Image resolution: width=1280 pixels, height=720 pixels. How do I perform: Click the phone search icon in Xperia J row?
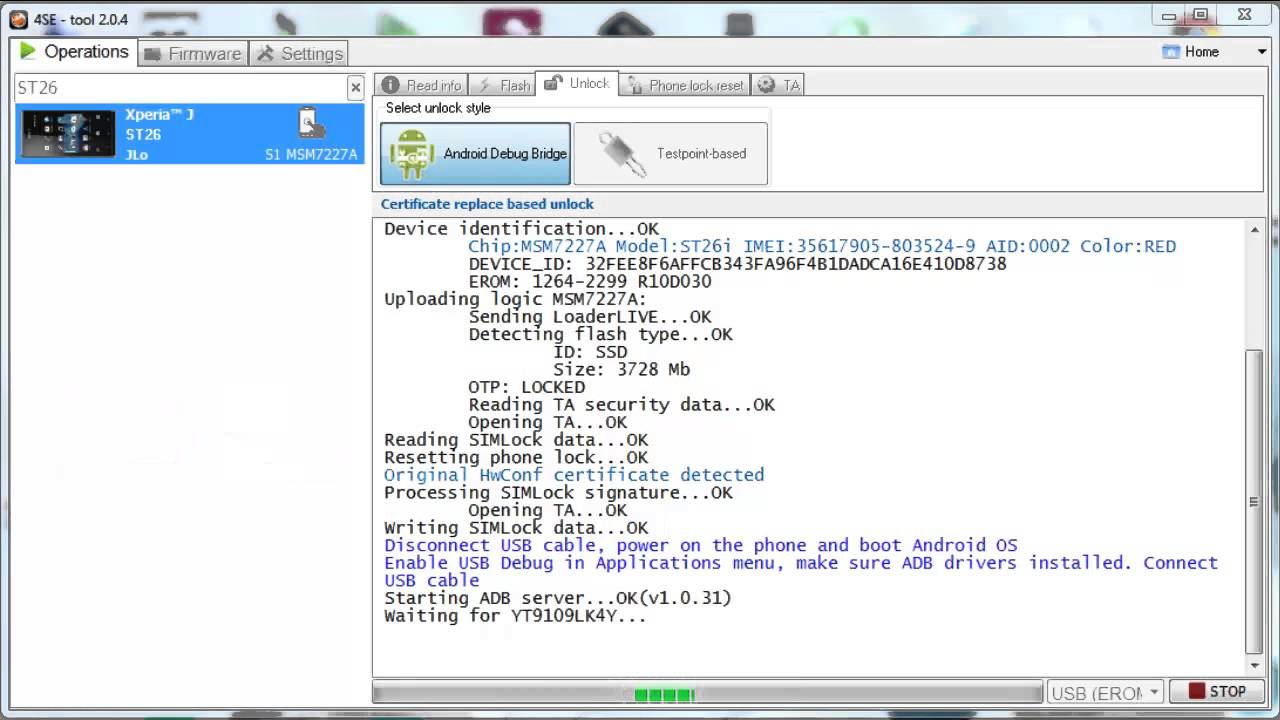[310, 123]
